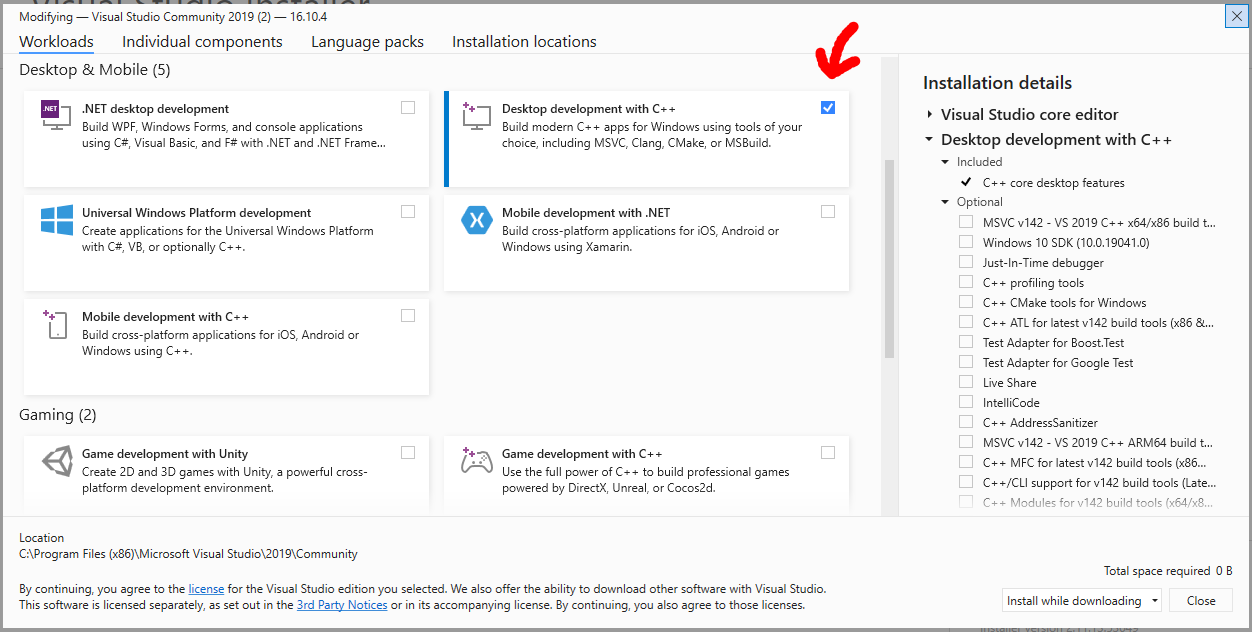The image size is (1252, 632).
Task: Check the Game development with C++ workload
Action: pyautogui.click(x=828, y=453)
